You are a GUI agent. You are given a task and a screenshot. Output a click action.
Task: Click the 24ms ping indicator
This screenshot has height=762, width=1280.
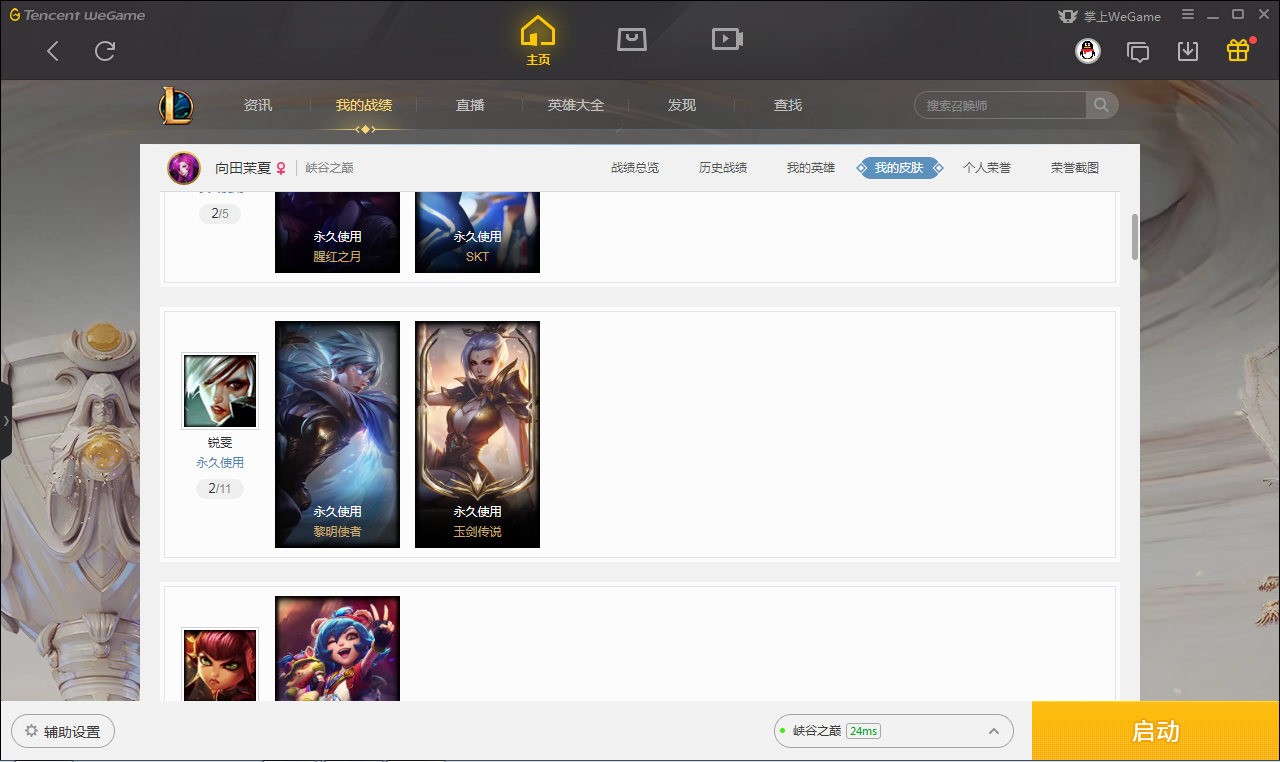click(863, 731)
